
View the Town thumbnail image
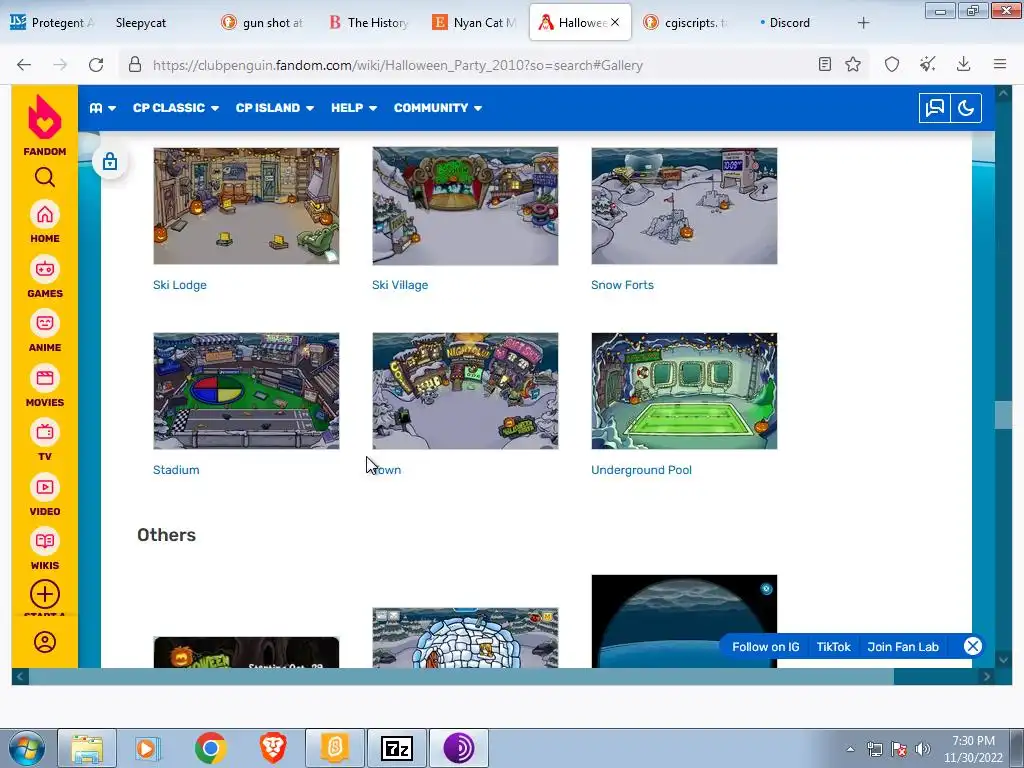(x=465, y=391)
